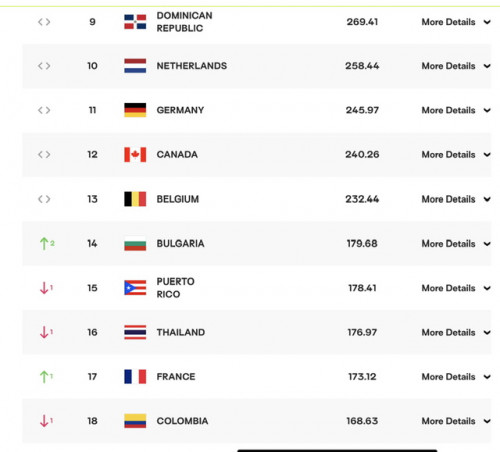The width and height of the screenshot is (500, 452).
Task: Expand Colombia details chevron
Action: coord(487,421)
